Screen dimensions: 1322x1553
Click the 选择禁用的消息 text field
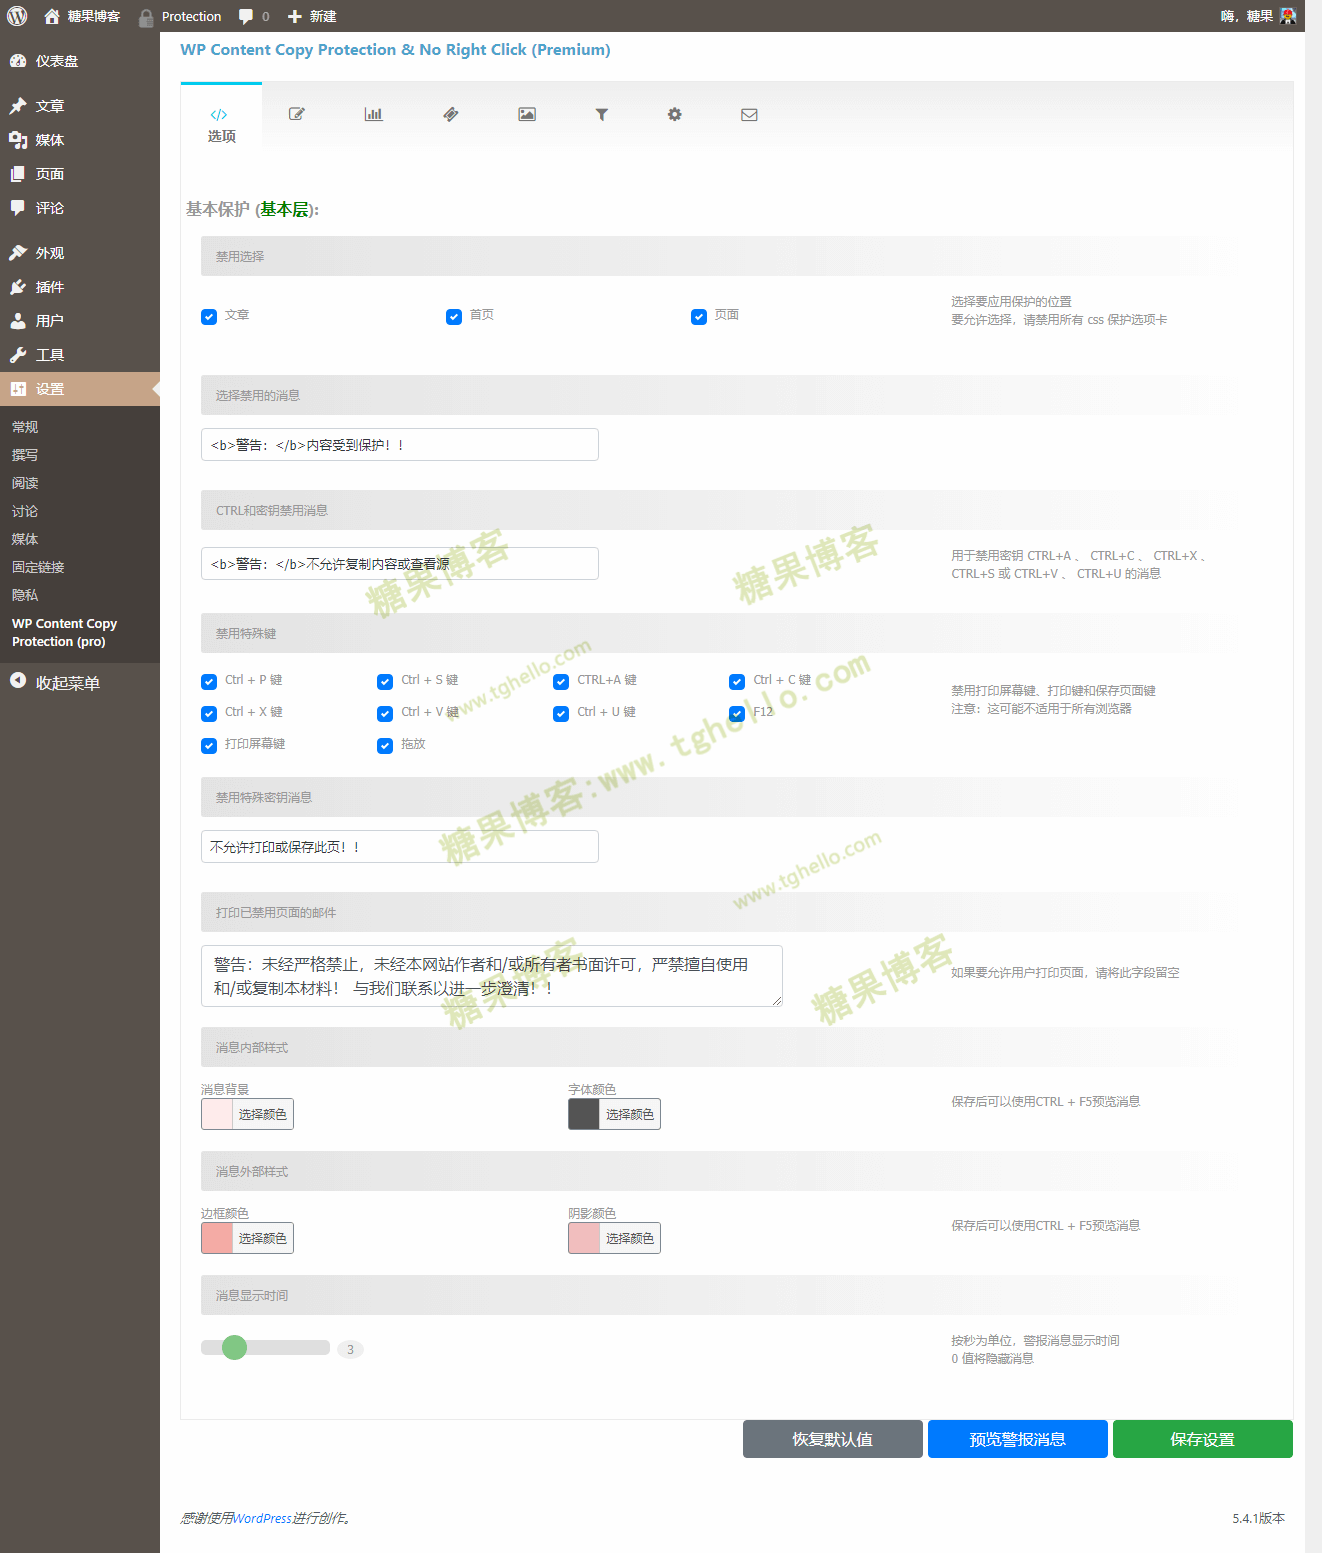point(400,445)
